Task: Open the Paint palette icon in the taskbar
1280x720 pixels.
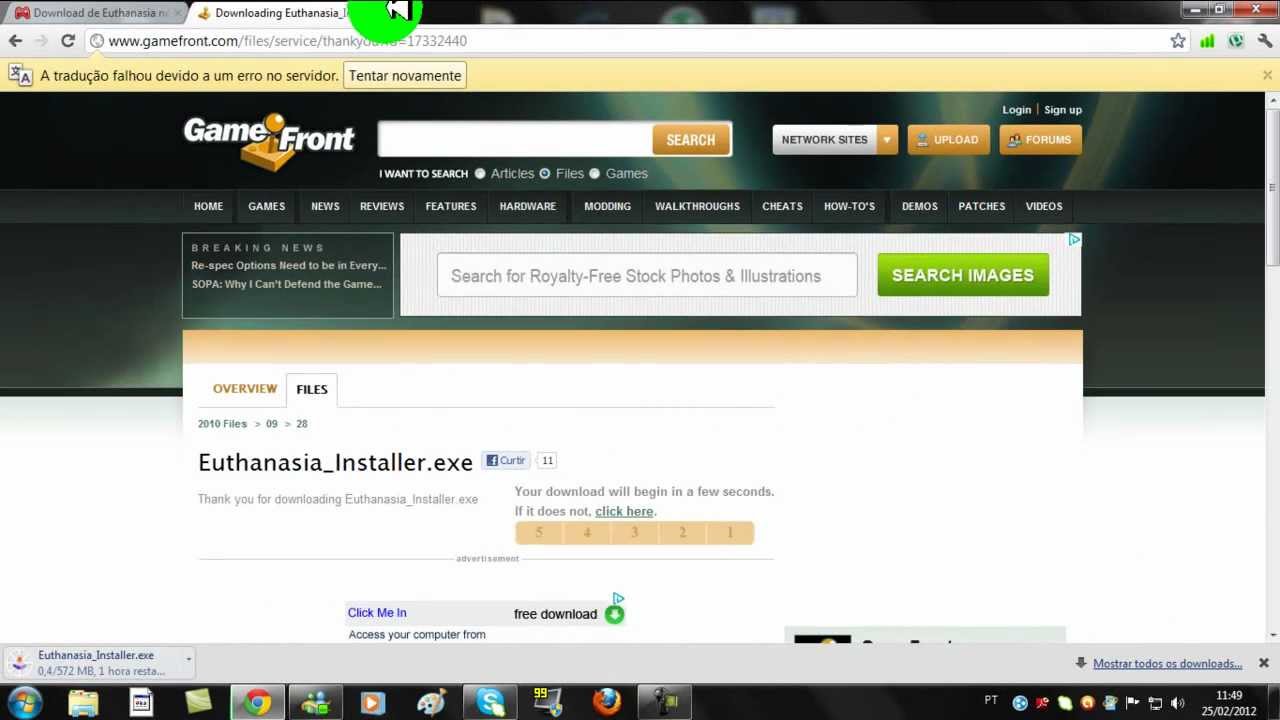Action: [431, 702]
